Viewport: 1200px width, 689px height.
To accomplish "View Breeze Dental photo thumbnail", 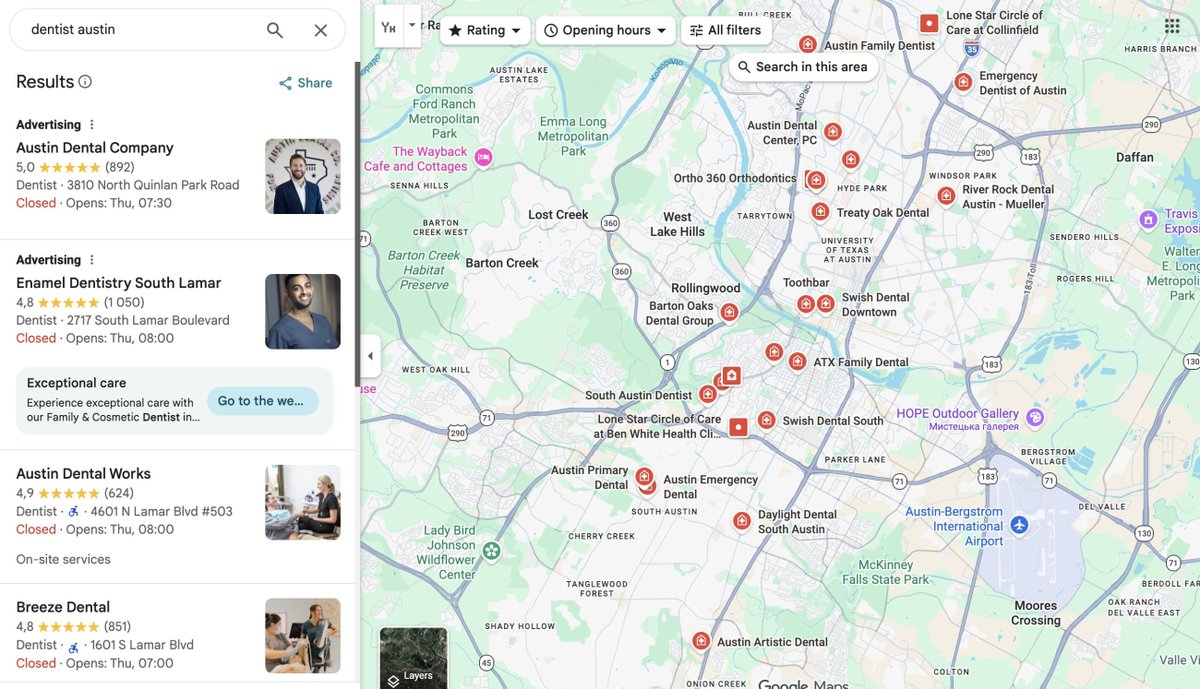I will point(303,636).
